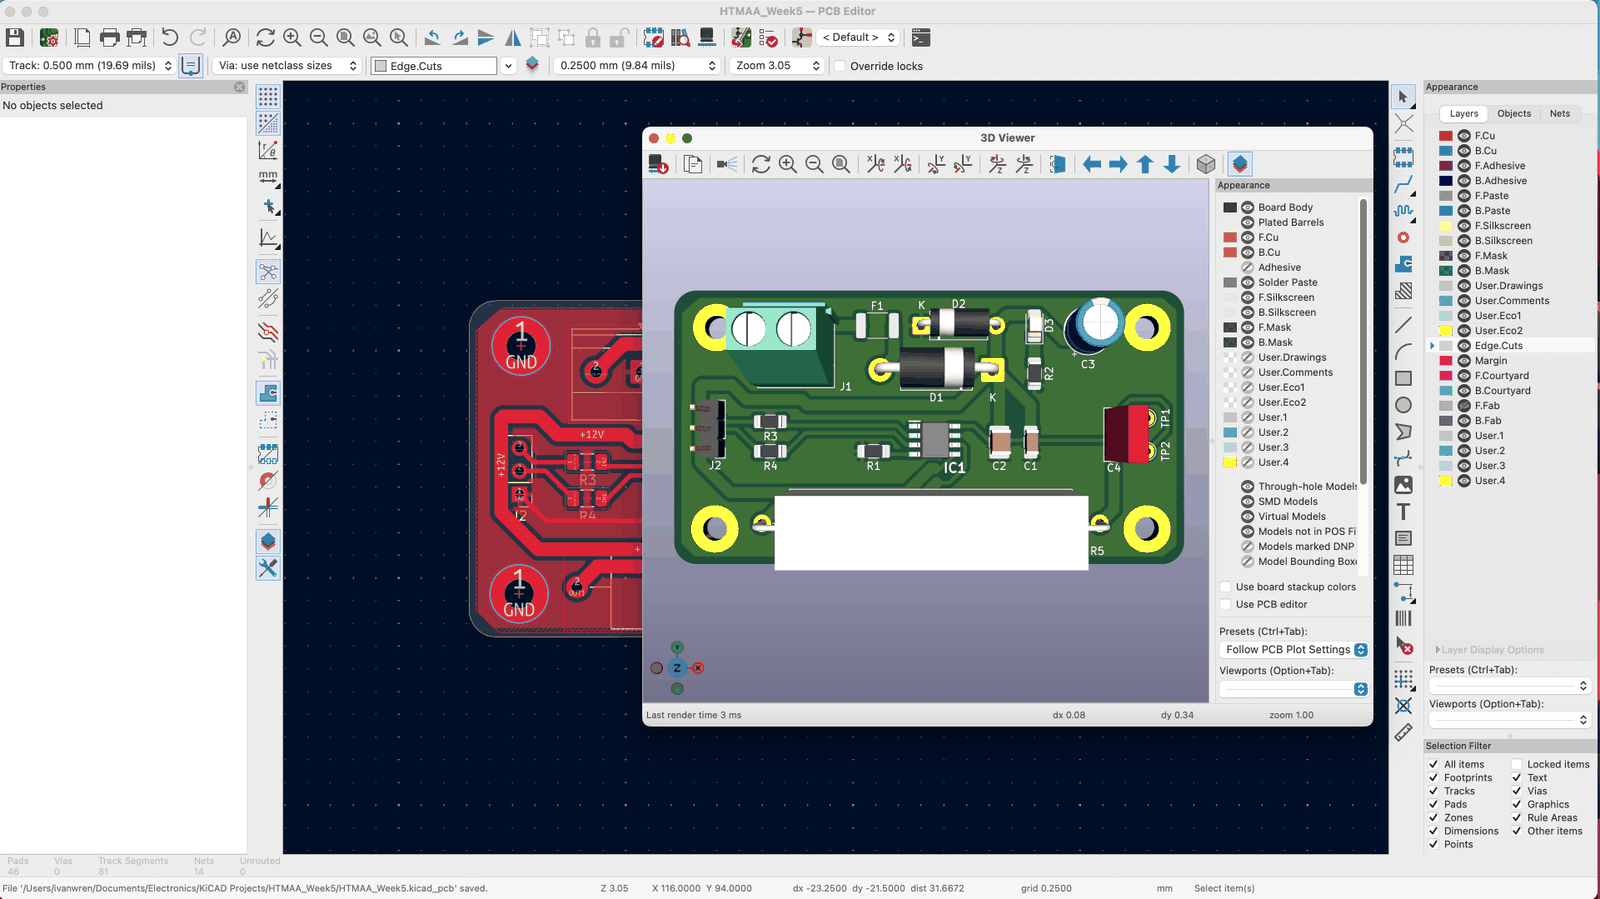Close the Properties panel with its X button
Image resolution: width=1600 pixels, height=899 pixels.
coord(239,87)
